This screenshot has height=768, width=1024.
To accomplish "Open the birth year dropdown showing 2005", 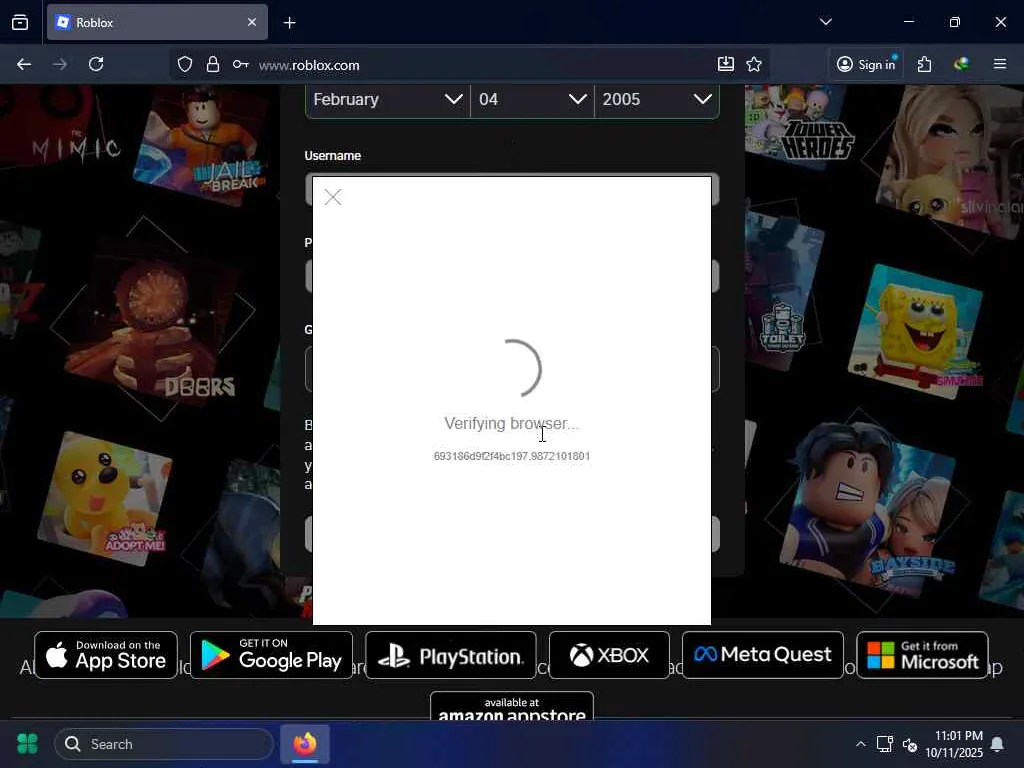I will (657, 99).
